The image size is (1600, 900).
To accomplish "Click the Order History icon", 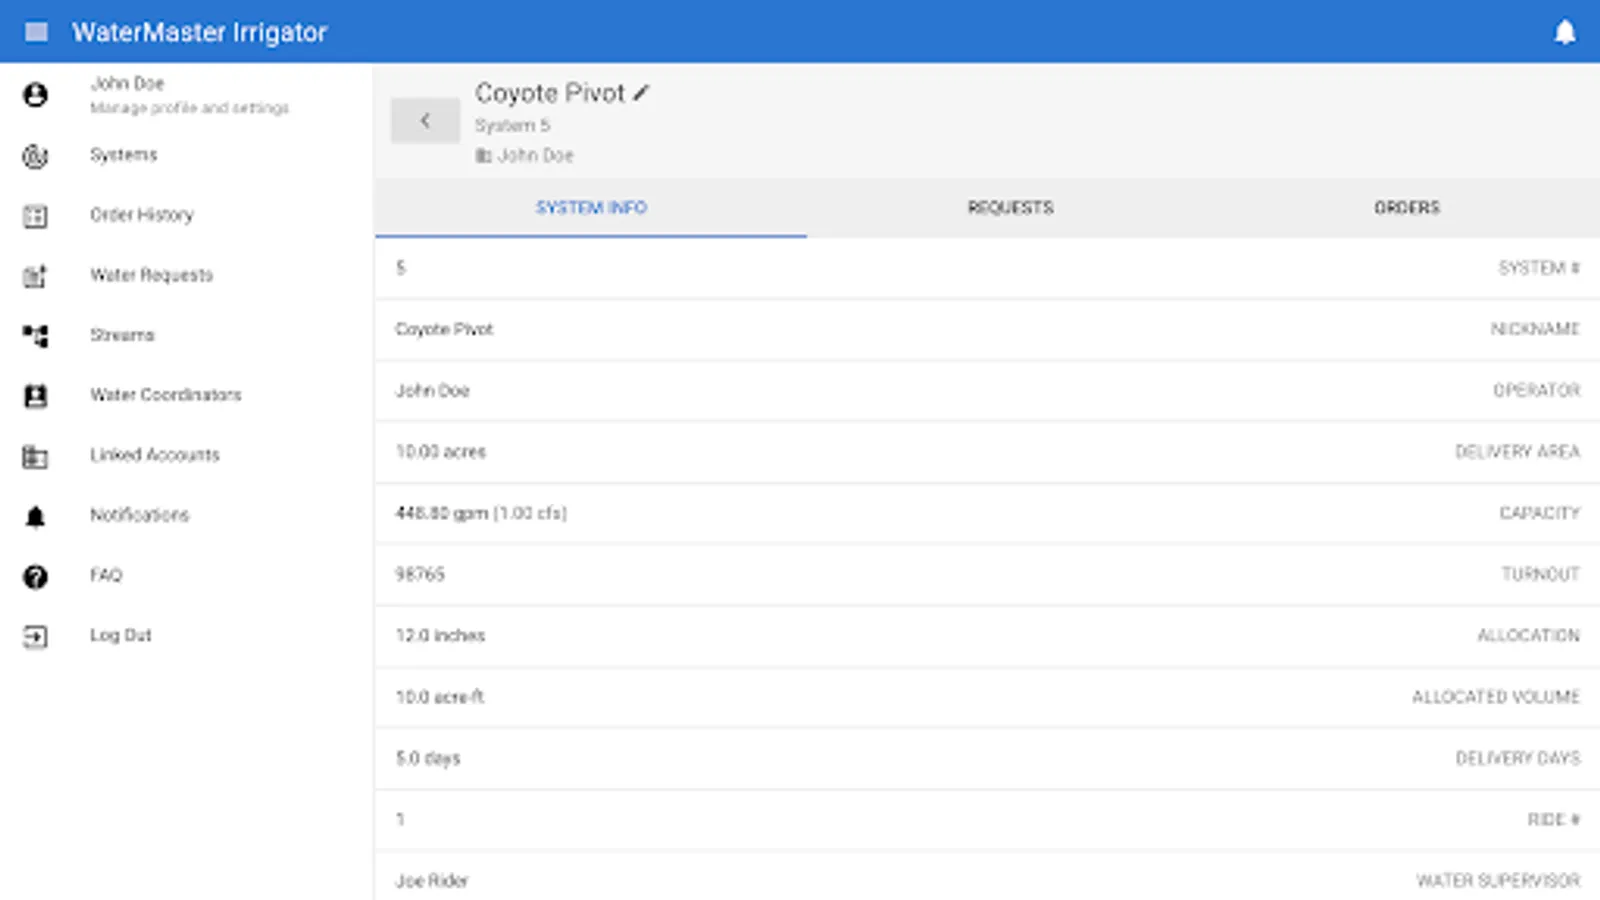I will [36, 215].
